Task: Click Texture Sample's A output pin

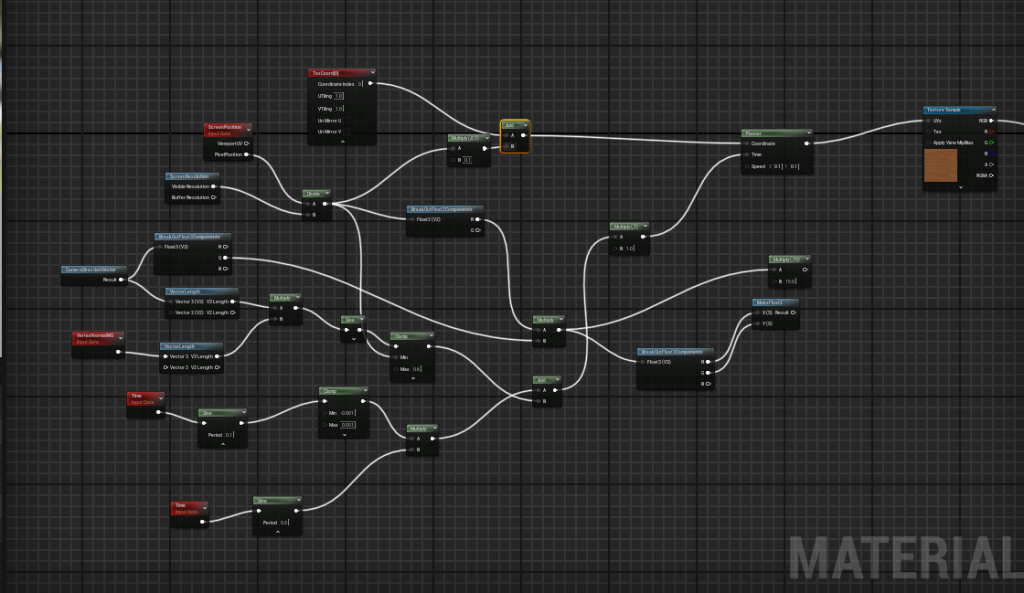Action: point(991,165)
